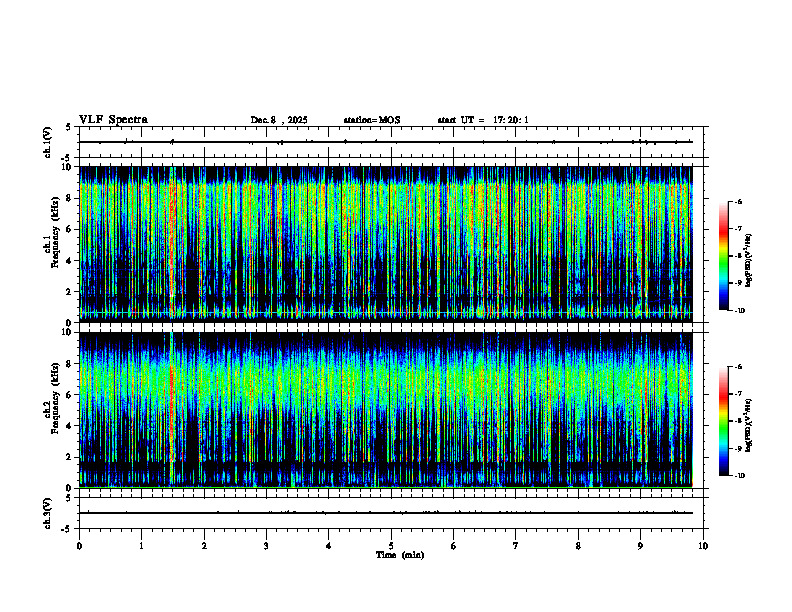Screen dimensions: 792x612
Task: Click the "0" tick on the time axis
Action: point(79,546)
